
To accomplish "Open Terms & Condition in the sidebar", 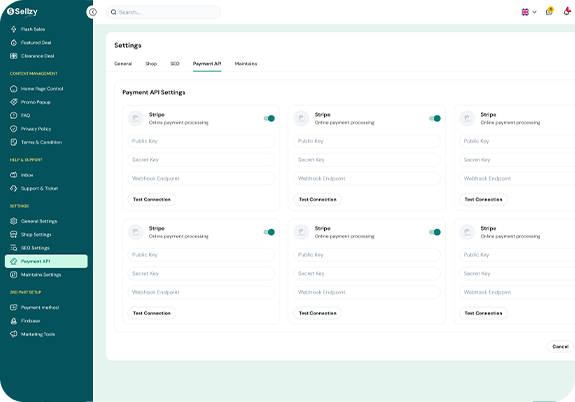I will (x=36, y=142).
